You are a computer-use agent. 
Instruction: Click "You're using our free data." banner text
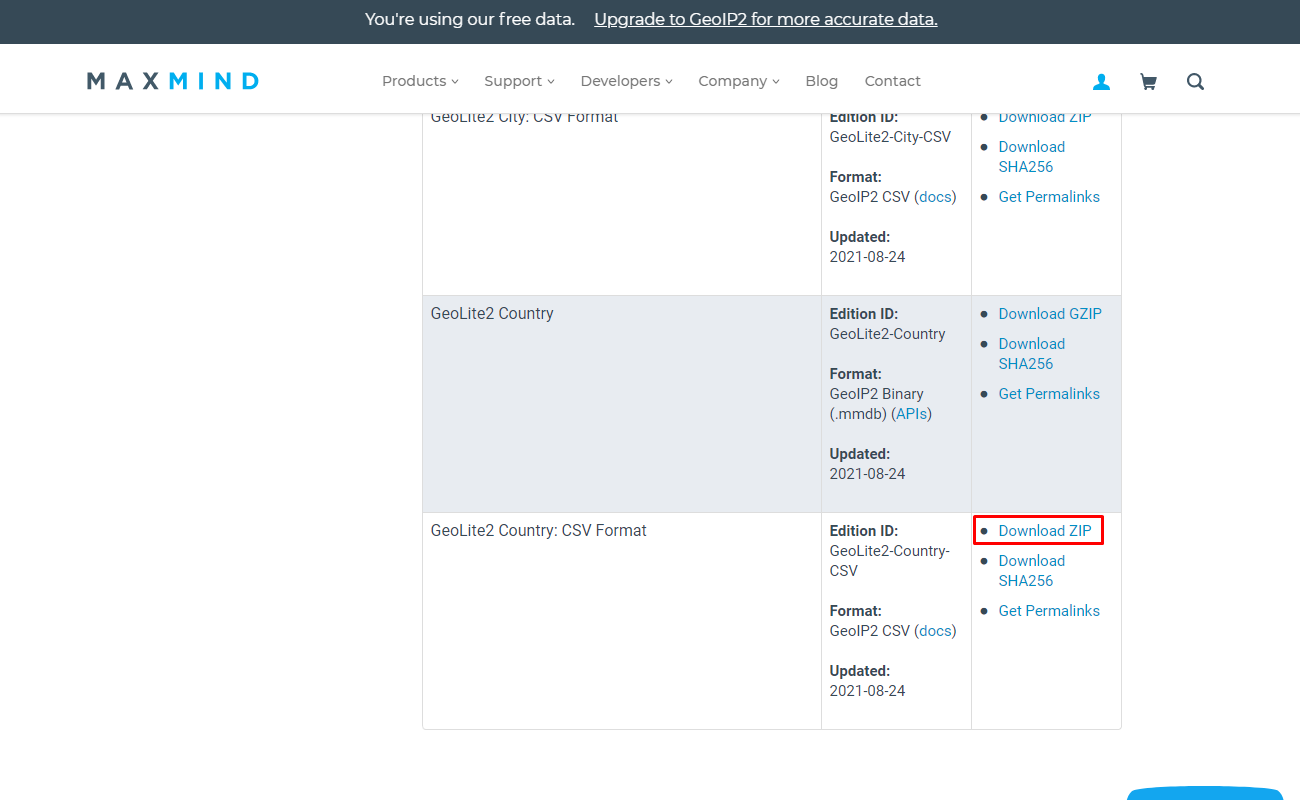[x=470, y=19]
